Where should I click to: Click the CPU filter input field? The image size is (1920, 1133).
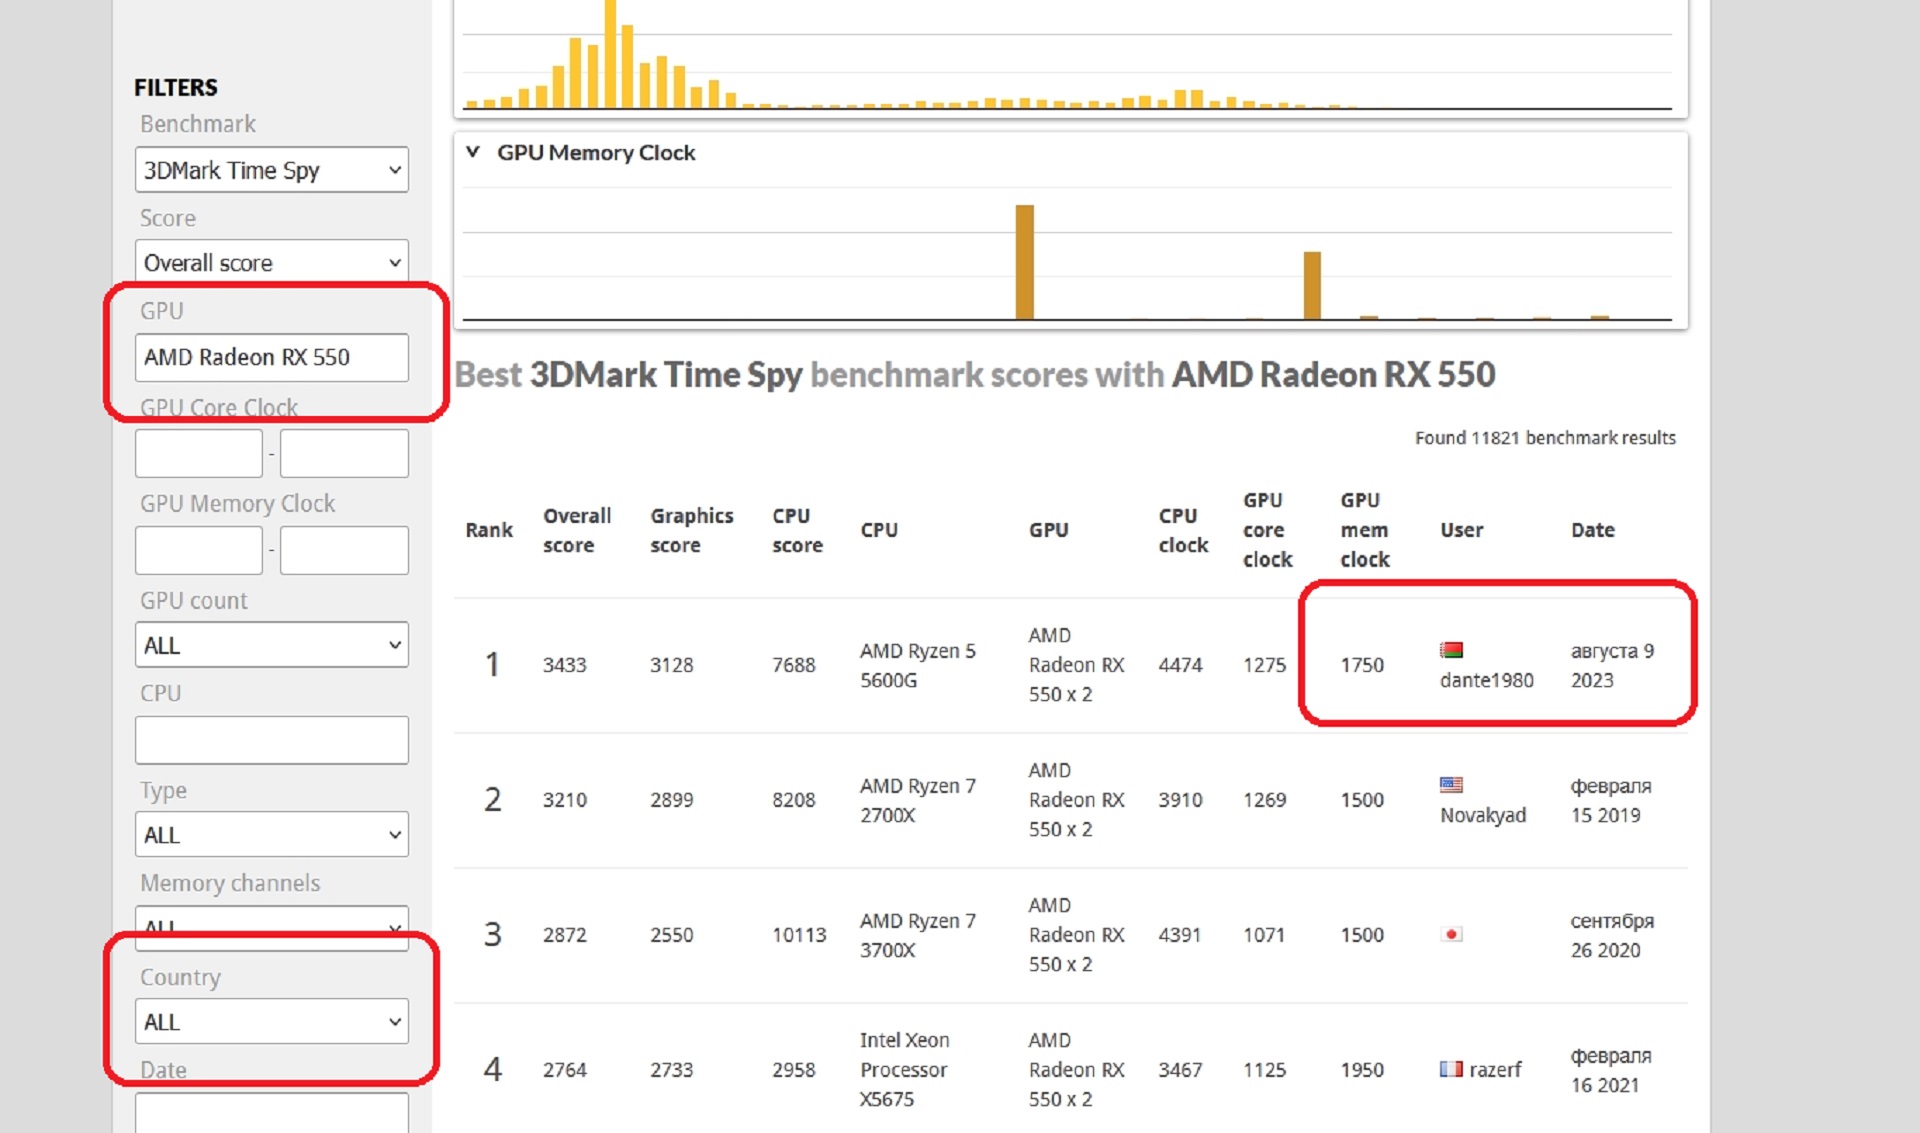pyautogui.click(x=271, y=740)
